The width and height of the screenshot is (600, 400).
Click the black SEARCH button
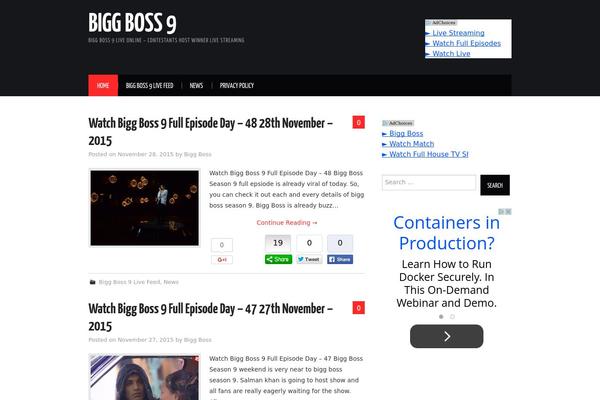click(495, 185)
